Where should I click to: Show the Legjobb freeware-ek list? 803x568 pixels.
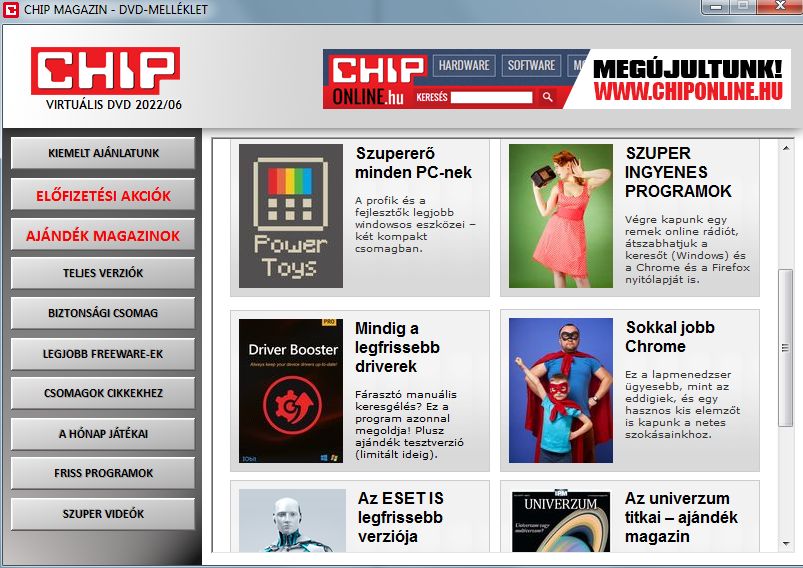tap(103, 354)
